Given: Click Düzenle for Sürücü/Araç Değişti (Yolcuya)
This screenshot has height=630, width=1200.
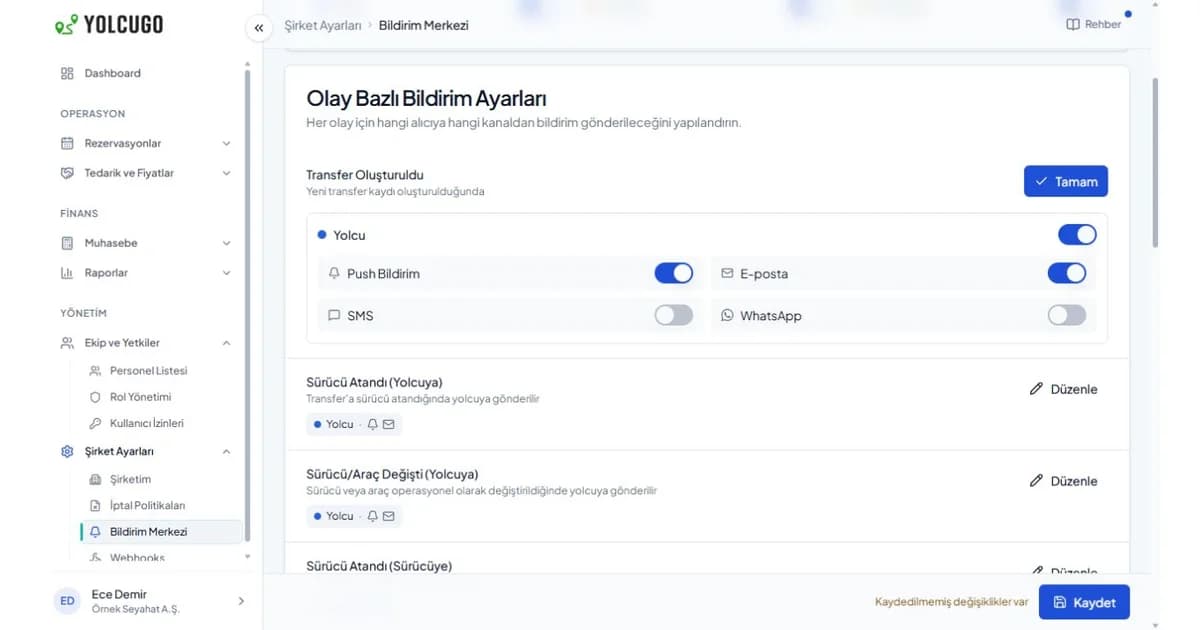Looking at the screenshot, I should pyautogui.click(x=1063, y=481).
